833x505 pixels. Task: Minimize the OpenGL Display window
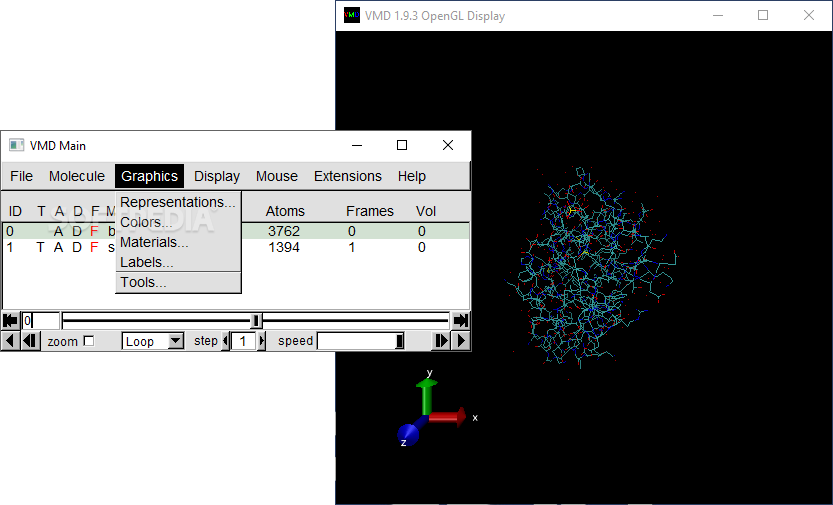pos(718,15)
